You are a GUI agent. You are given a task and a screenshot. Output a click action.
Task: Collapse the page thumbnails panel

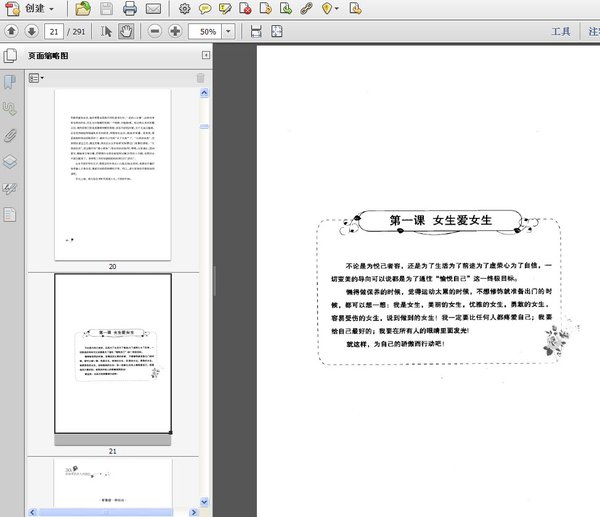coord(205,55)
